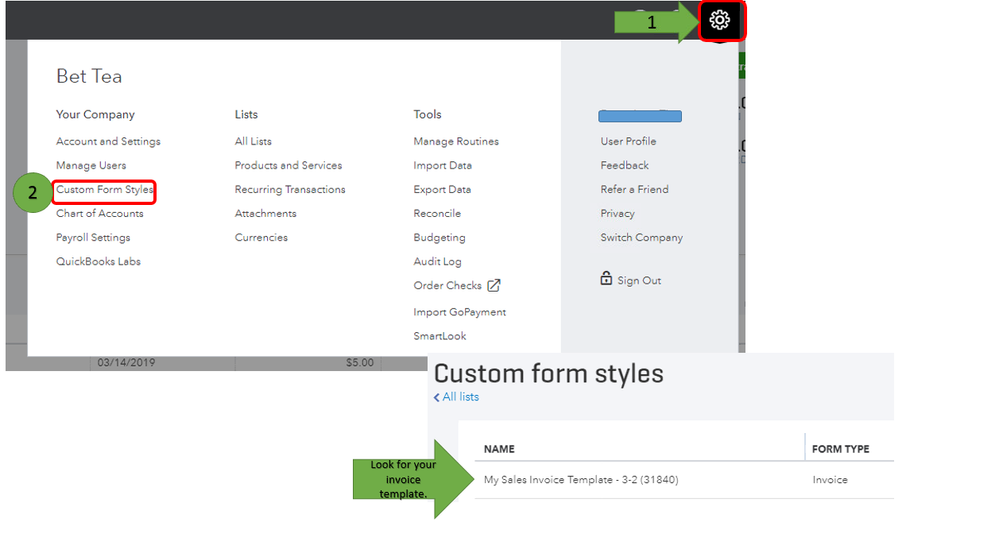Click the $5.00 amount cell
This screenshot has height=549, width=999.
[360, 363]
